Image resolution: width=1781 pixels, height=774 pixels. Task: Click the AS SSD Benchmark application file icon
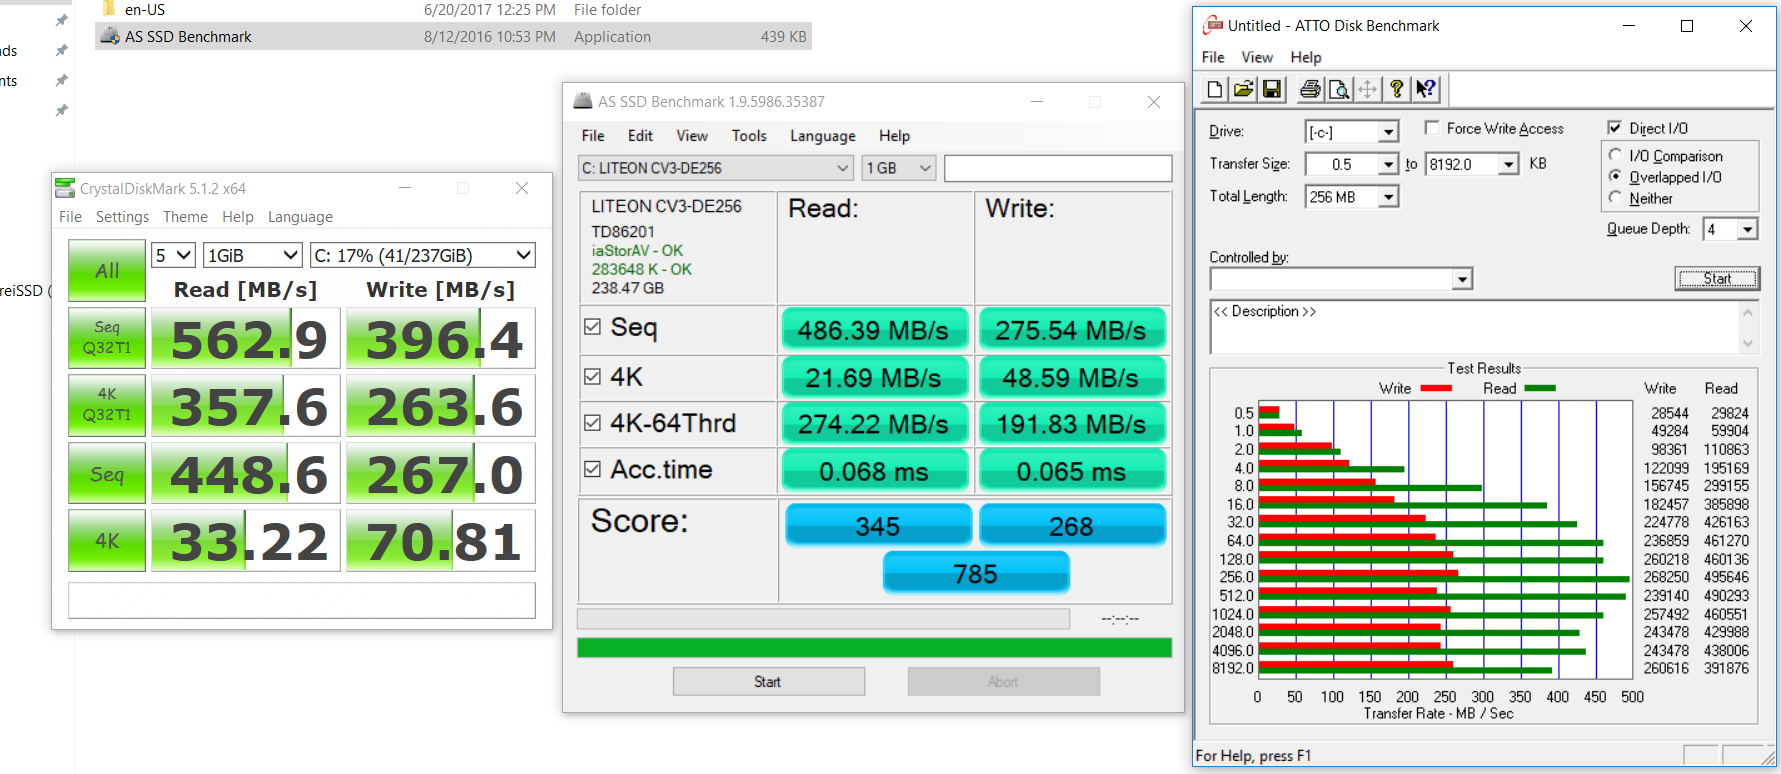[110, 37]
